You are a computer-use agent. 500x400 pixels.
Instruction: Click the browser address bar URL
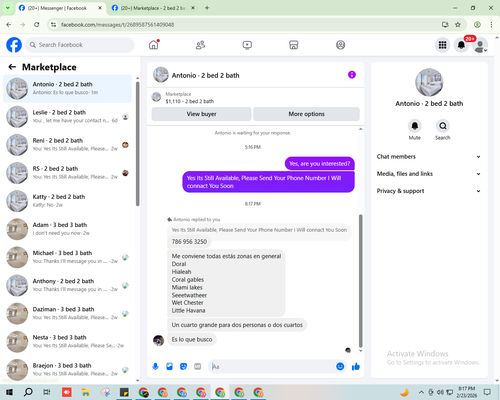pyautogui.click(x=117, y=25)
